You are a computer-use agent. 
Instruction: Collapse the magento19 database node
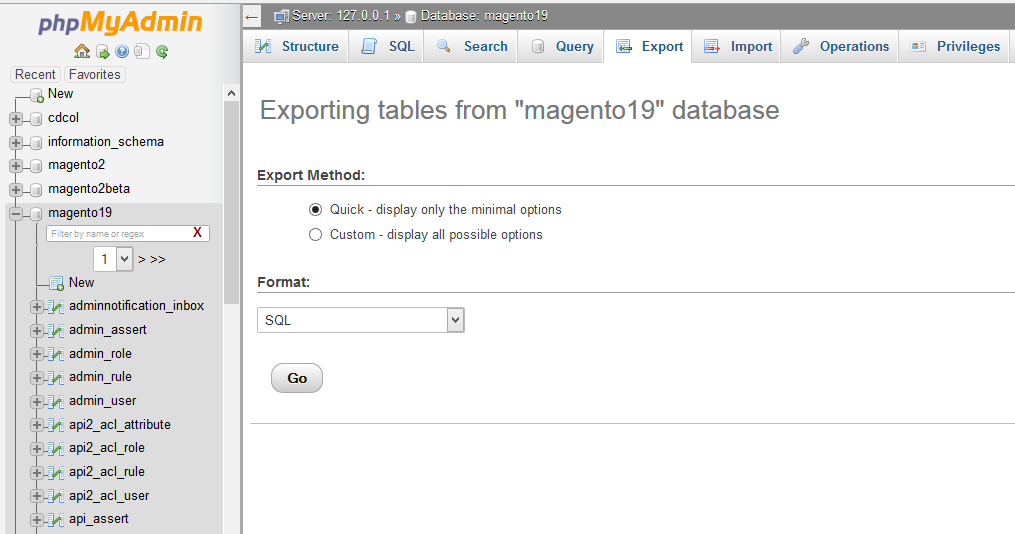16,214
